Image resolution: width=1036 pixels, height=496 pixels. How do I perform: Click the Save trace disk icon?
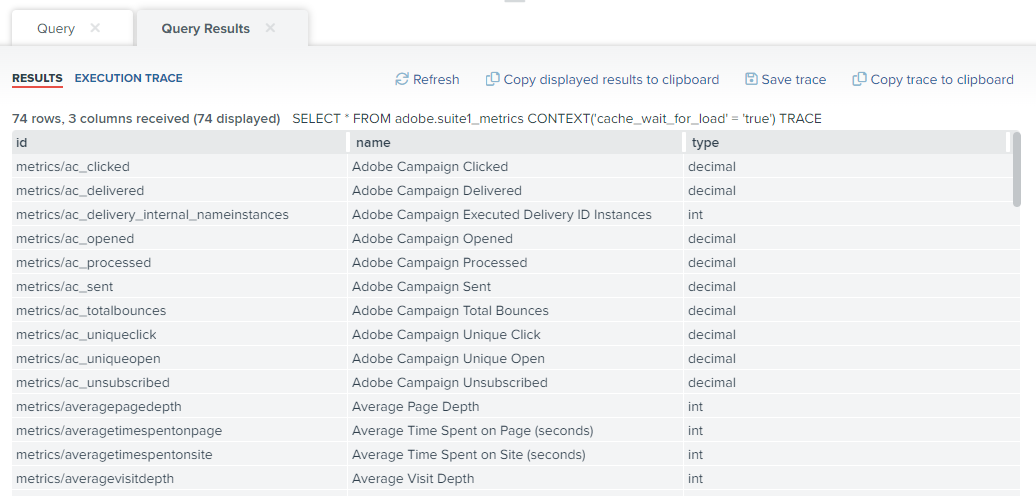(751, 79)
